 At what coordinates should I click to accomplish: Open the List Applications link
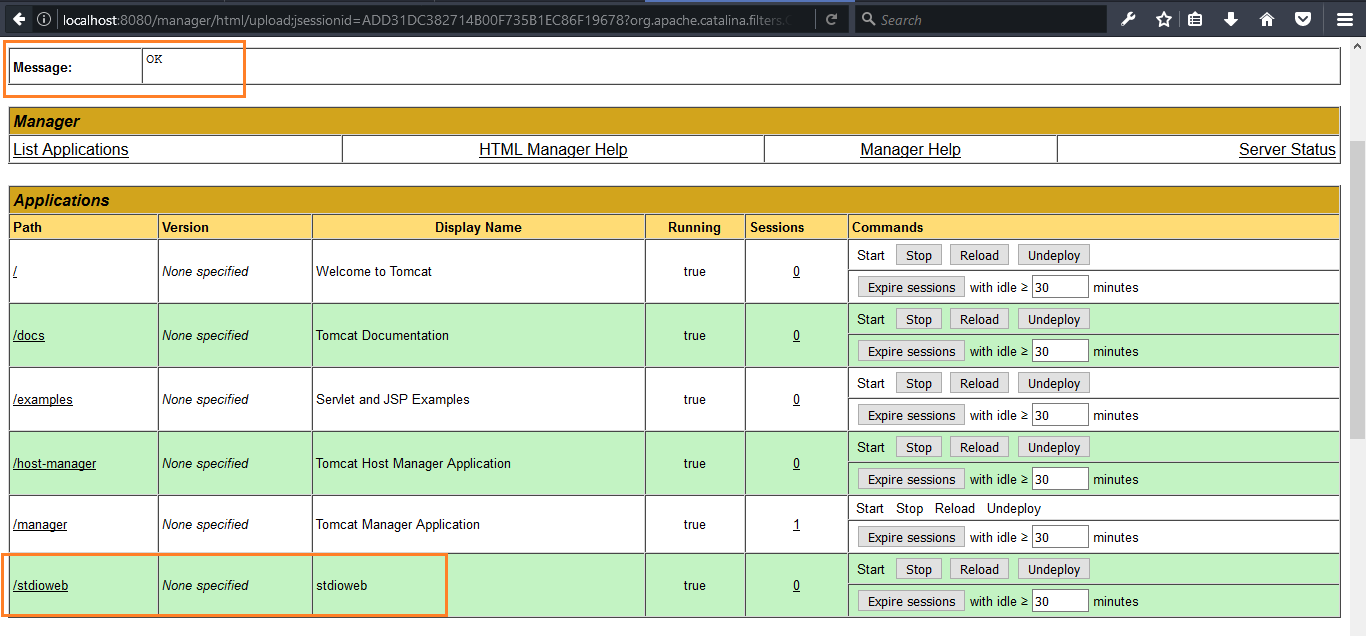[71, 149]
